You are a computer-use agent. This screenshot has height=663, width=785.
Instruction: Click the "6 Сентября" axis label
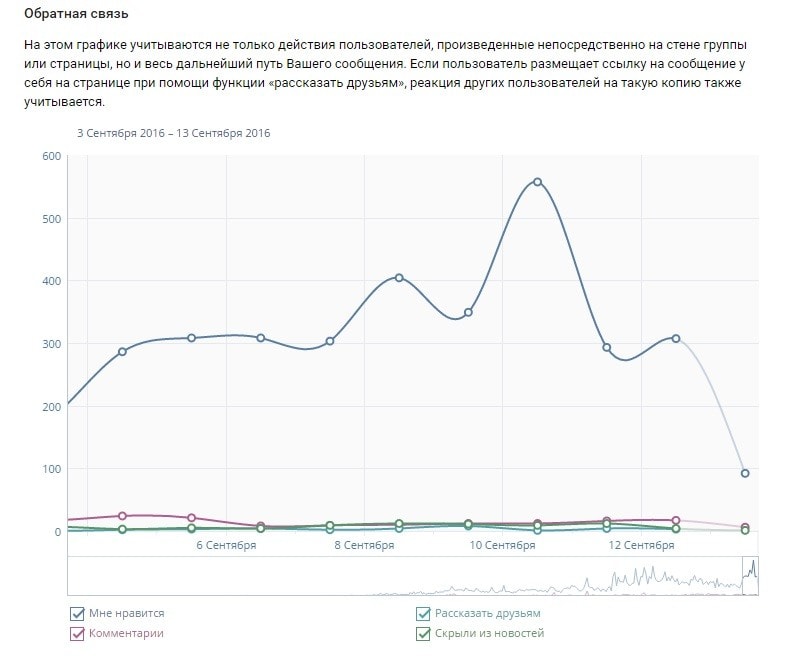[x=226, y=545]
